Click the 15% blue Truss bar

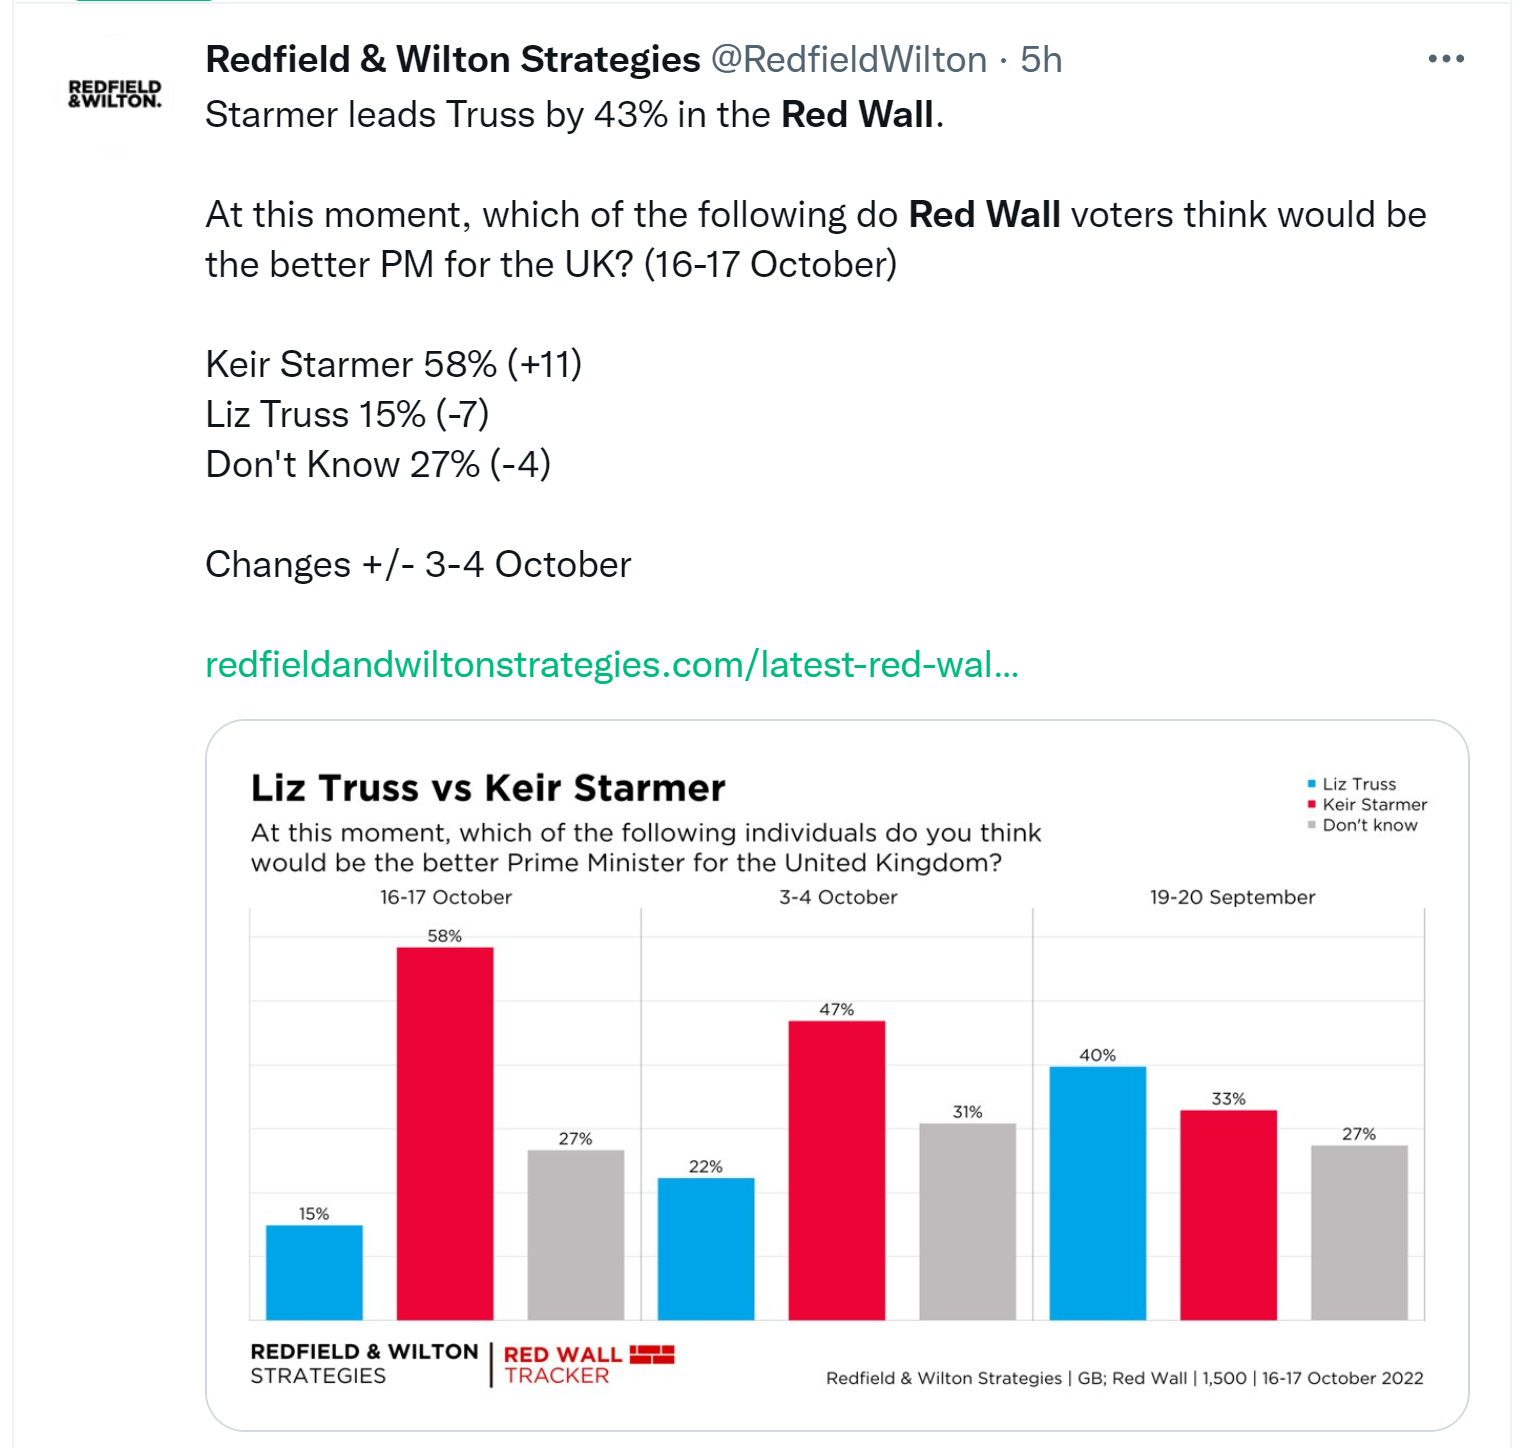(314, 1272)
